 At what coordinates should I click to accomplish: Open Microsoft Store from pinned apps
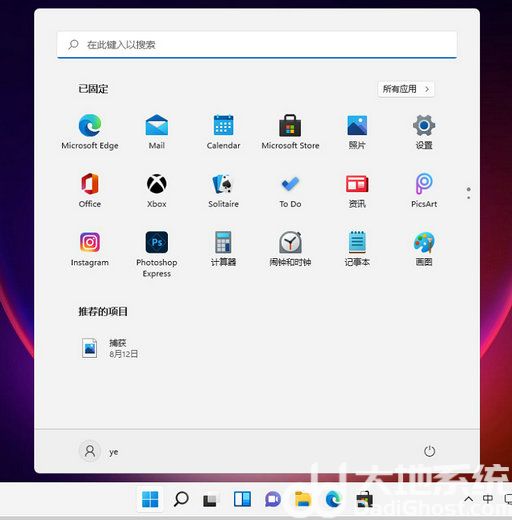coord(290,131)
